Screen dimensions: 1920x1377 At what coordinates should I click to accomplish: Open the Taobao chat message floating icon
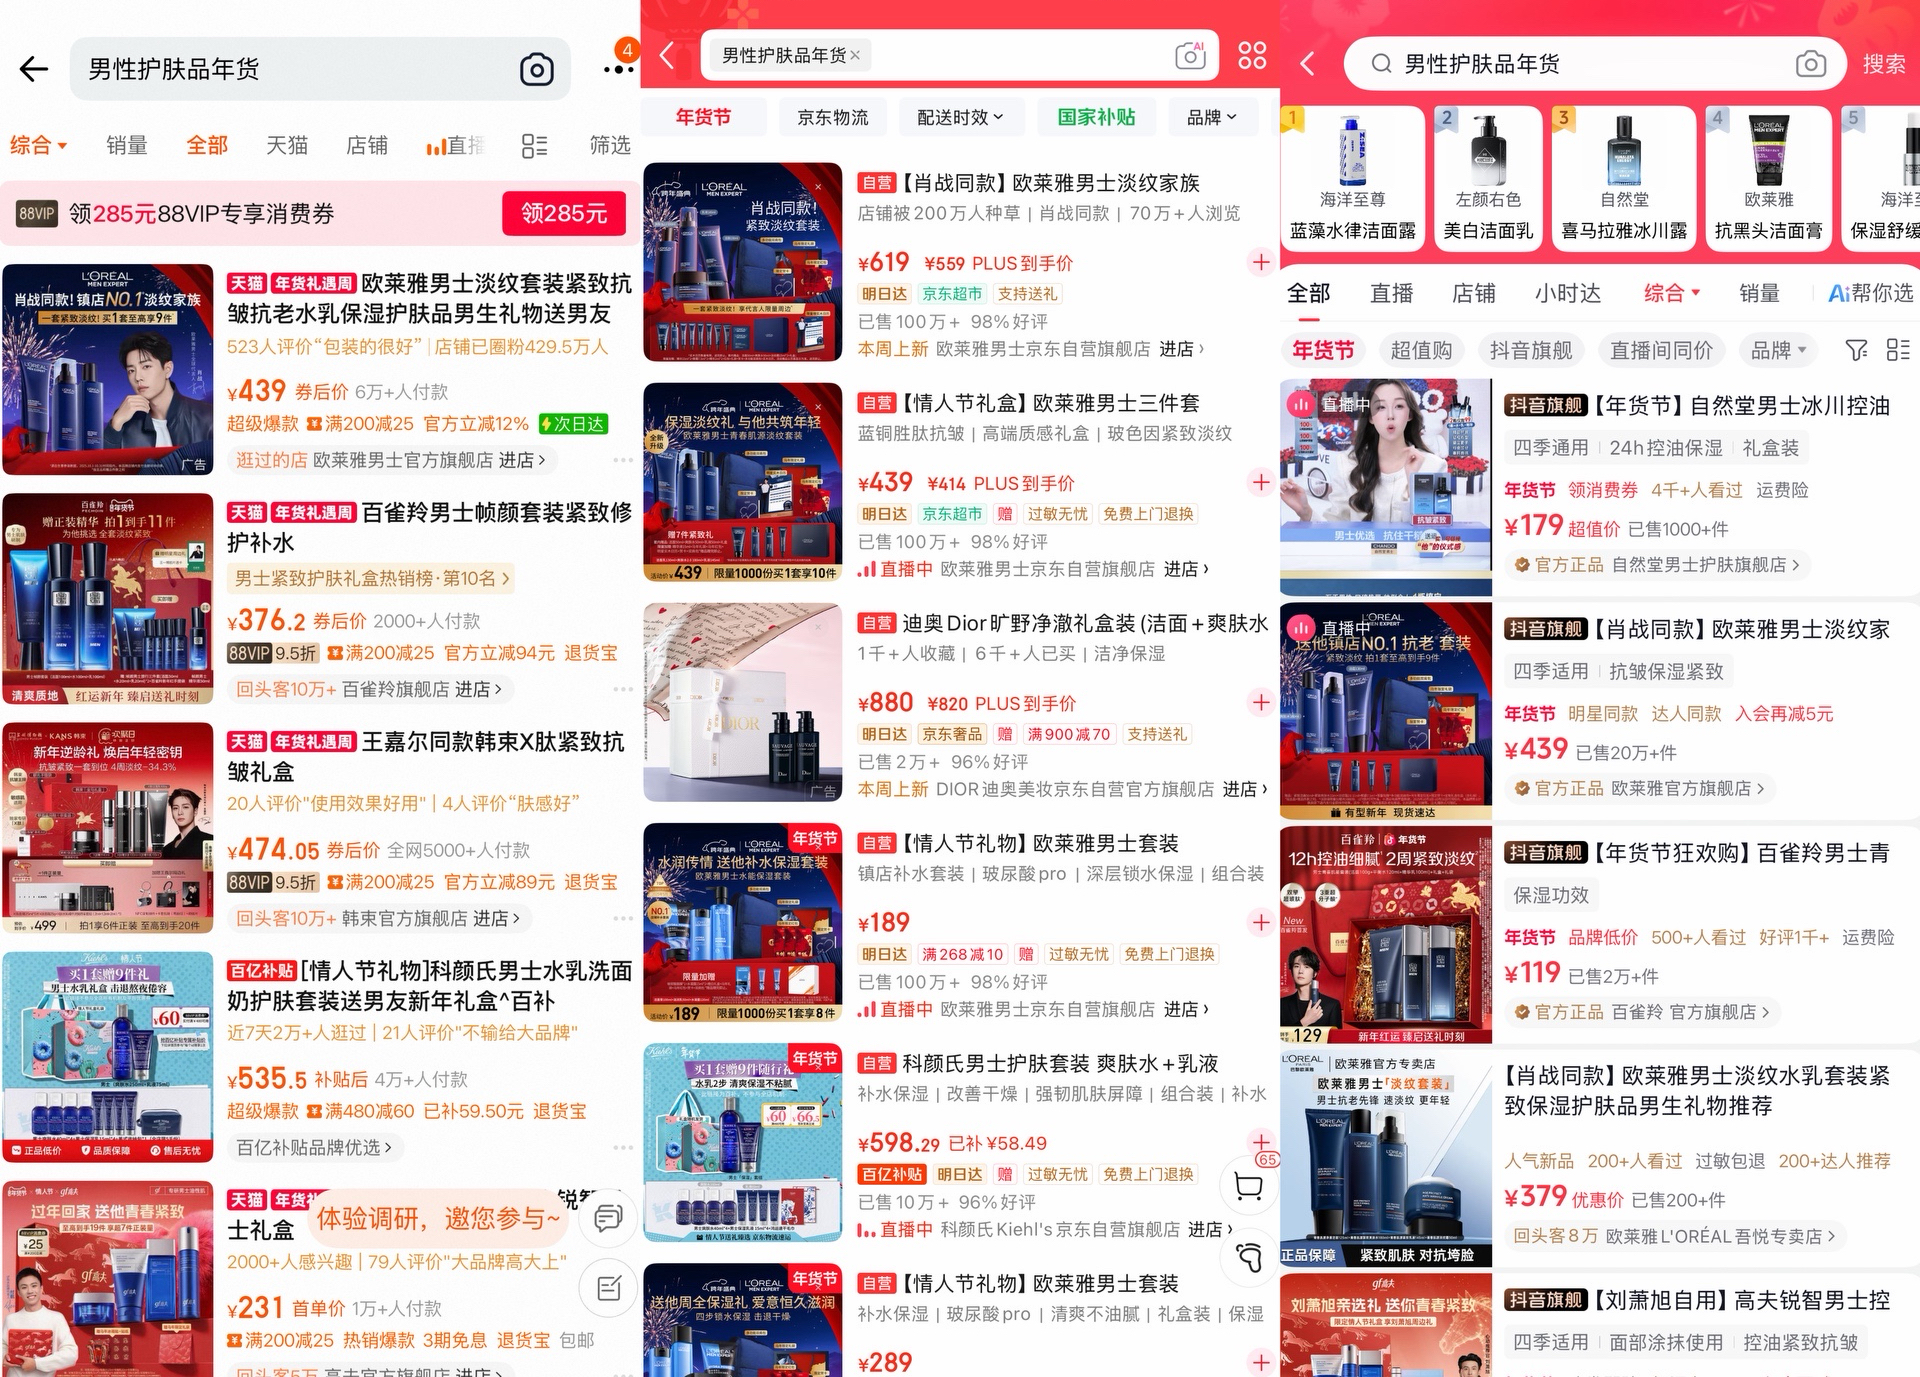pyautogui.click(x=608, y=1218)
